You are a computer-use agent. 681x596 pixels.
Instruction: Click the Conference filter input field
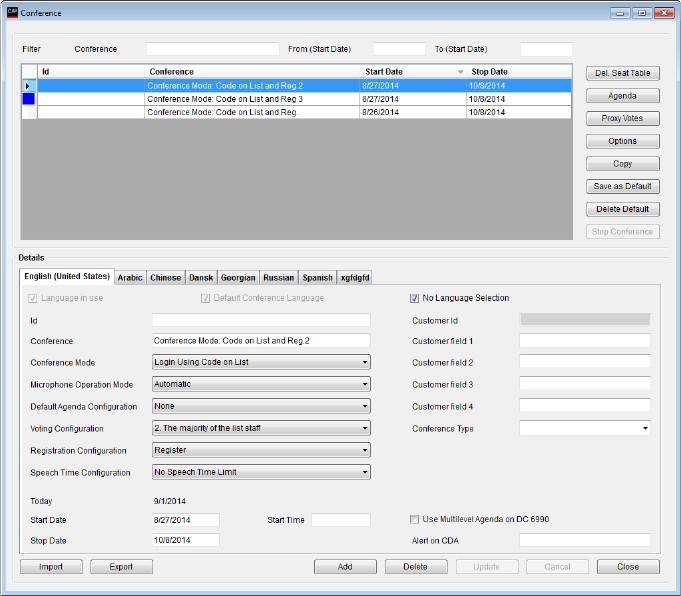(213, 49)
